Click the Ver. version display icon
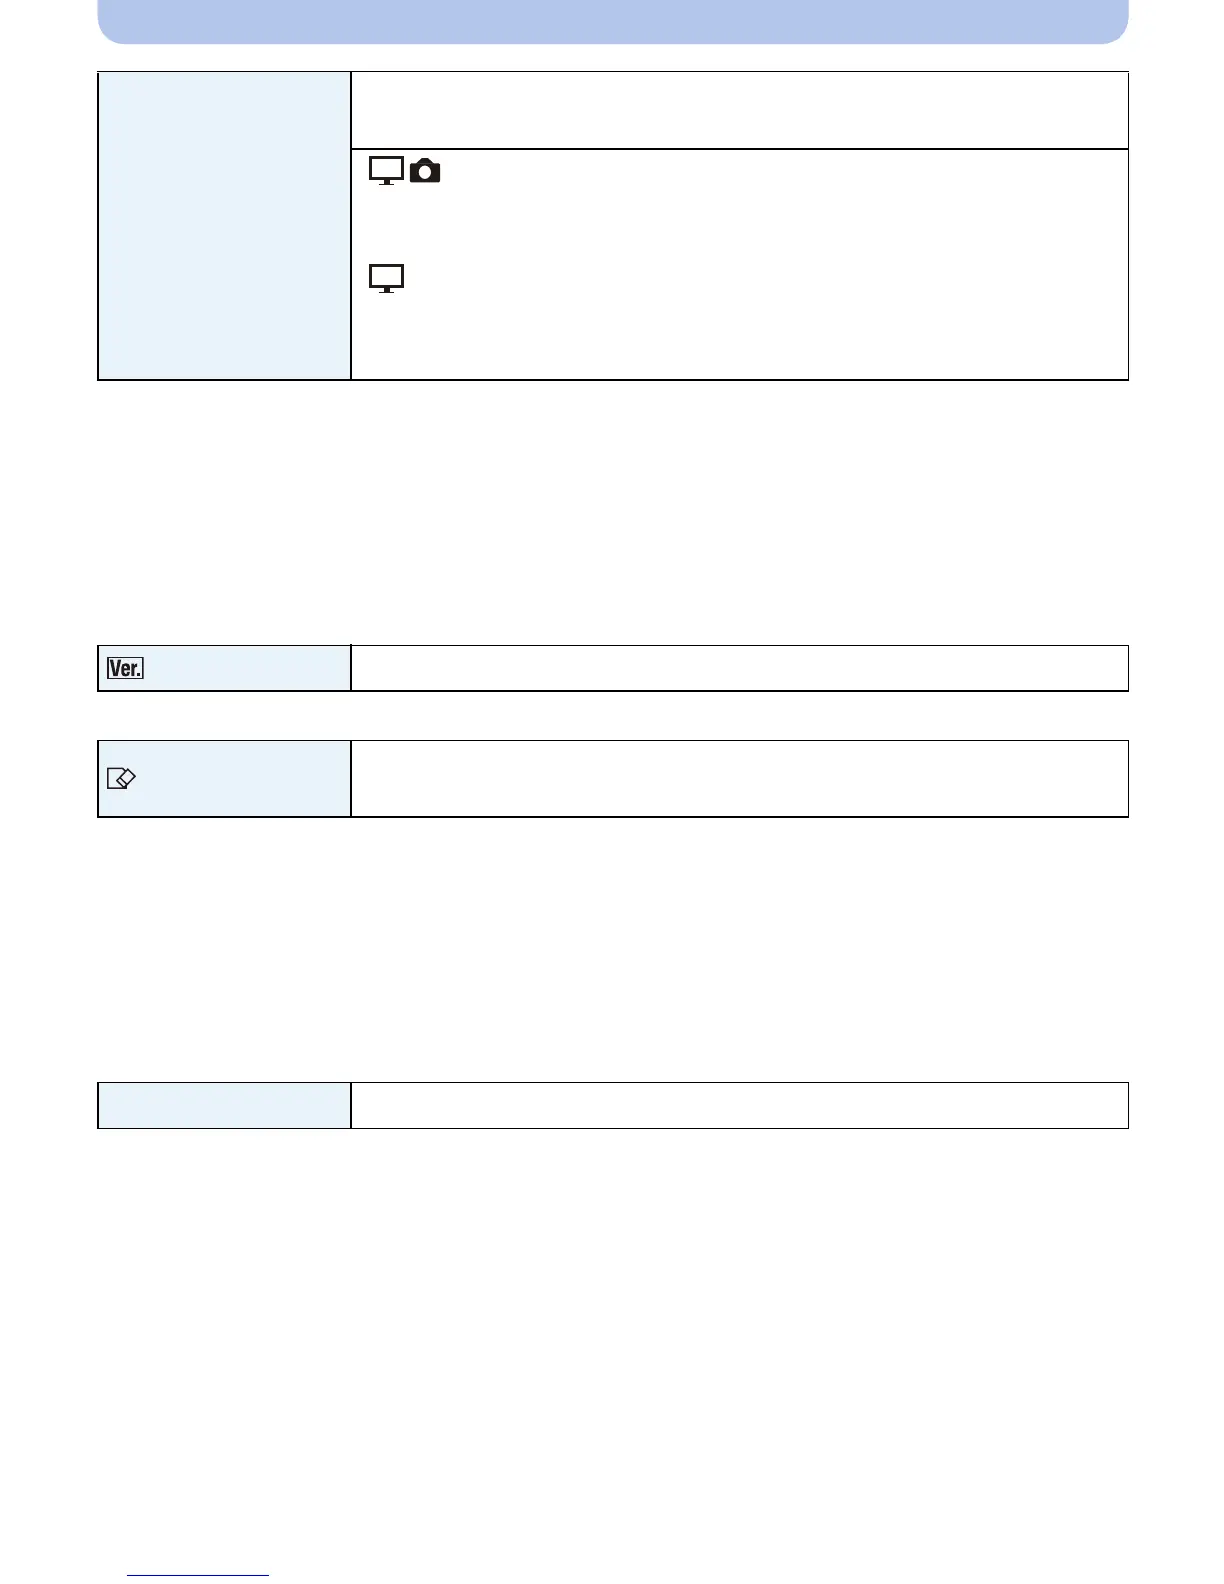 point(125,668)
